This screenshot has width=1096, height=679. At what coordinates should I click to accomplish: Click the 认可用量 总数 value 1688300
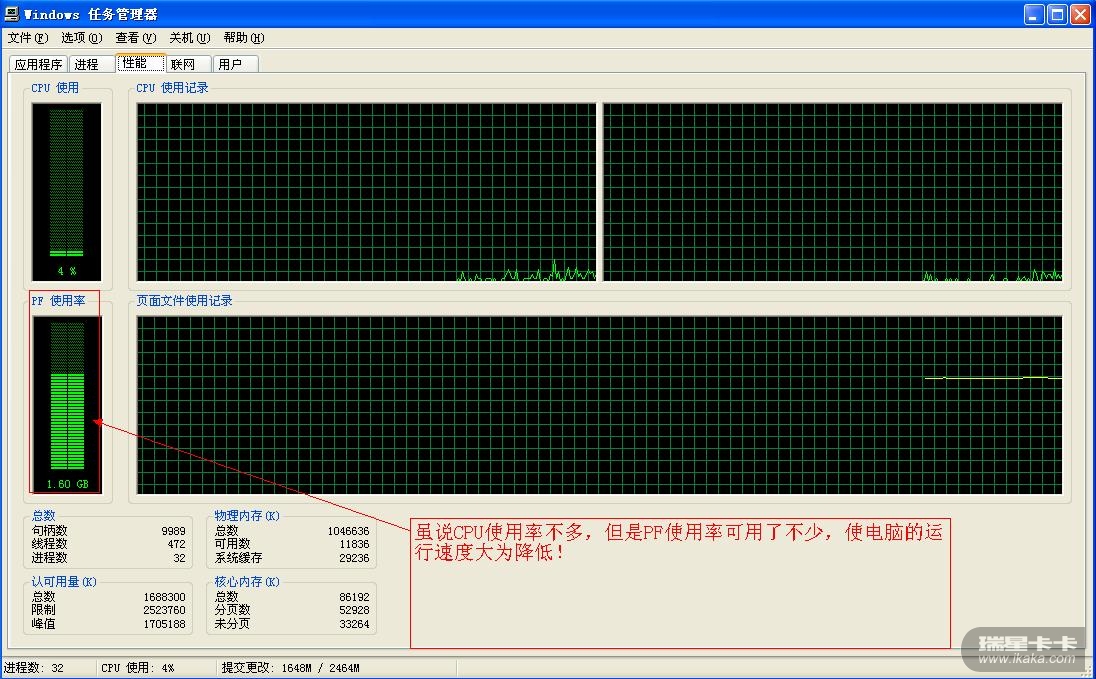point(164,597)
